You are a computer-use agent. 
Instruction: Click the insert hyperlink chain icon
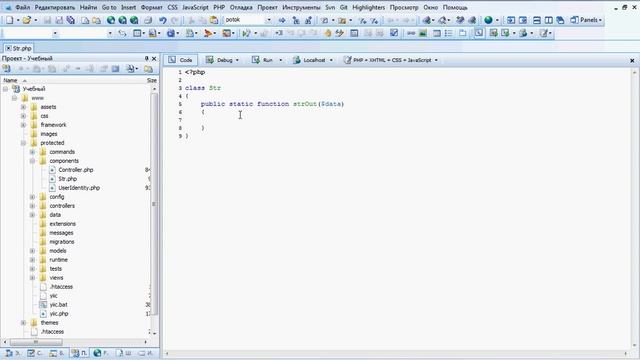411,33
